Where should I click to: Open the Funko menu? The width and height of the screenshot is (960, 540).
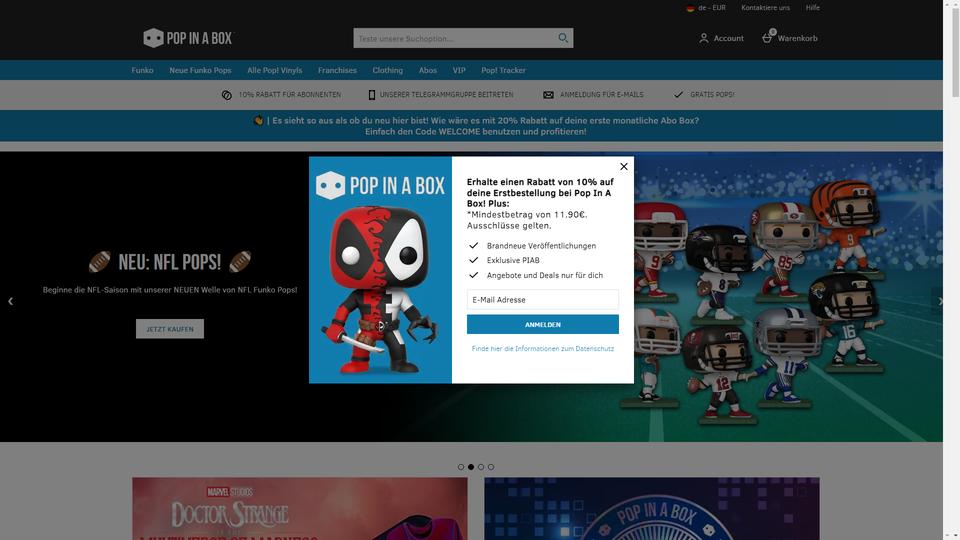tap(142, 70)
